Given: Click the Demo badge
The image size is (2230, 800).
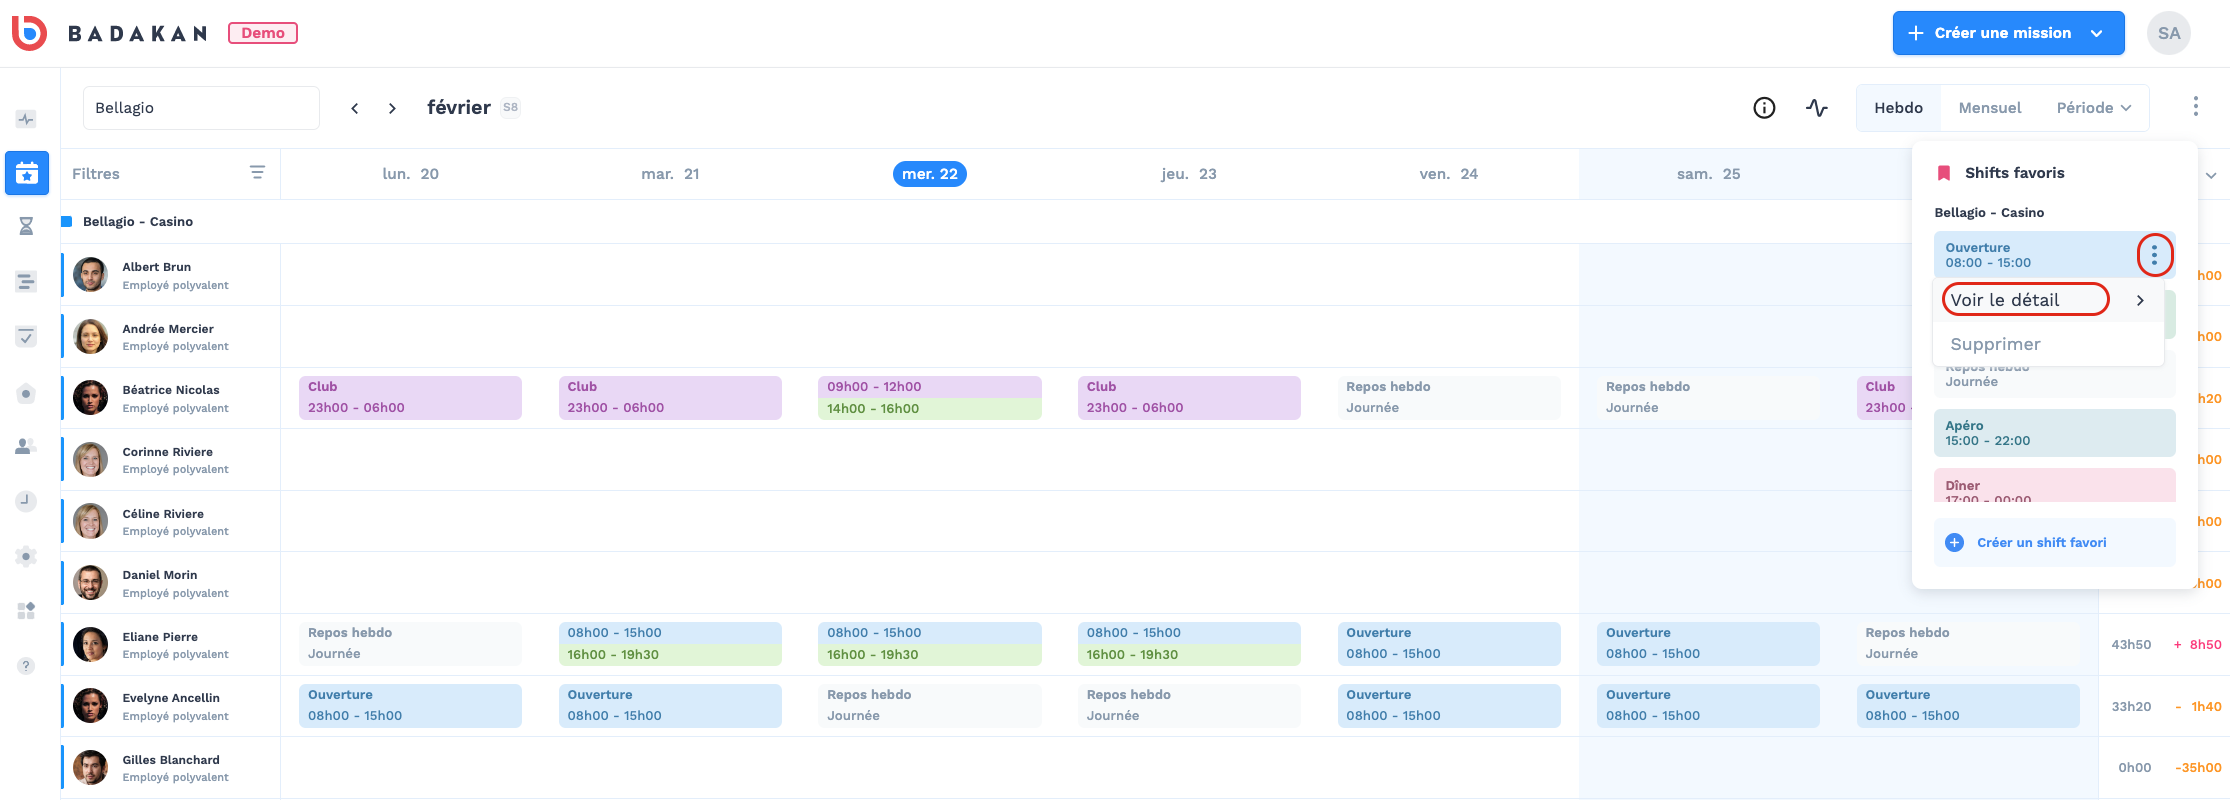Looking at the screenshot, I should [263, 33].
